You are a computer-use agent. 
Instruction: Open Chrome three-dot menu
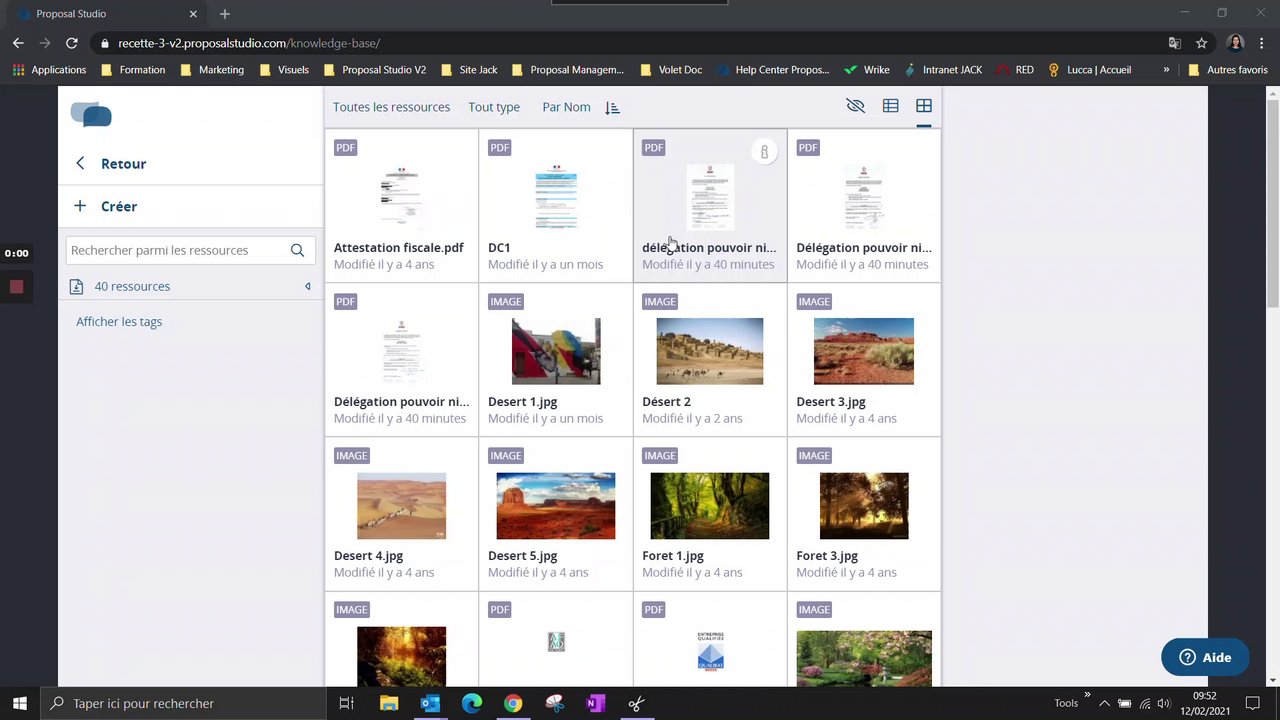point(1263,43)
